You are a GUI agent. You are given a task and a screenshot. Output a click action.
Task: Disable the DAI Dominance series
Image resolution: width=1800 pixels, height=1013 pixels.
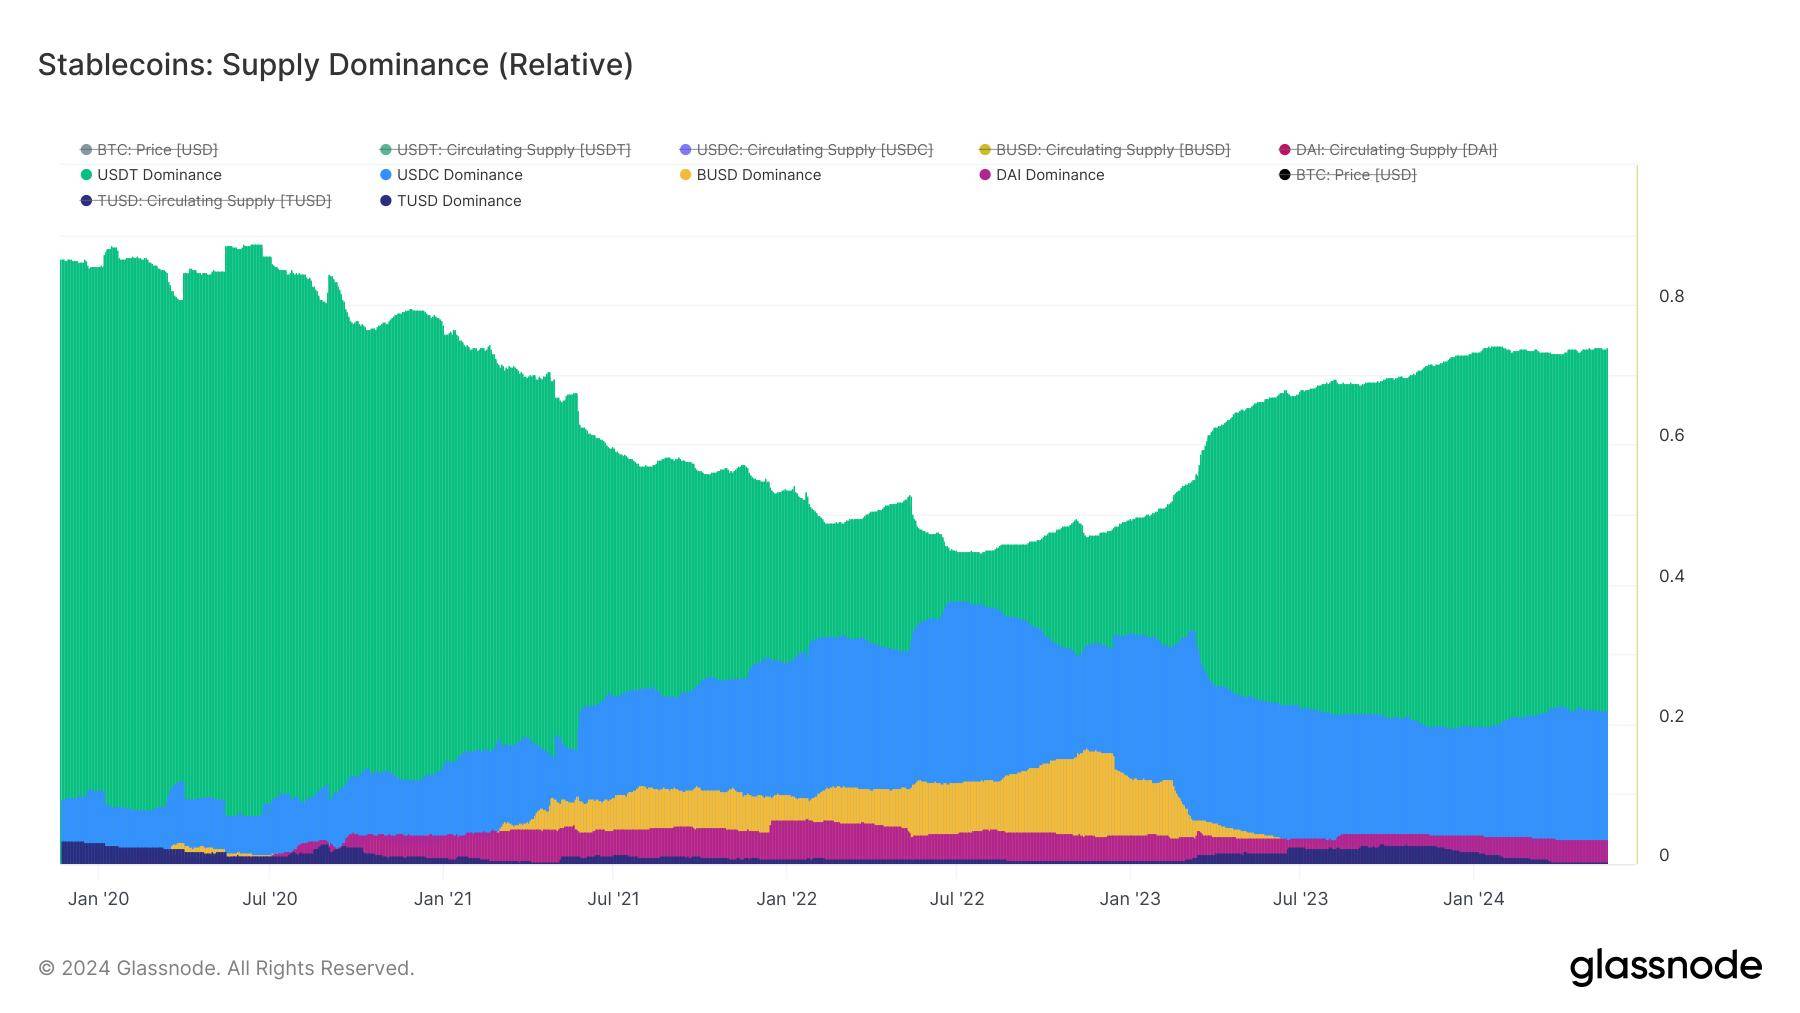[1042, 175]
